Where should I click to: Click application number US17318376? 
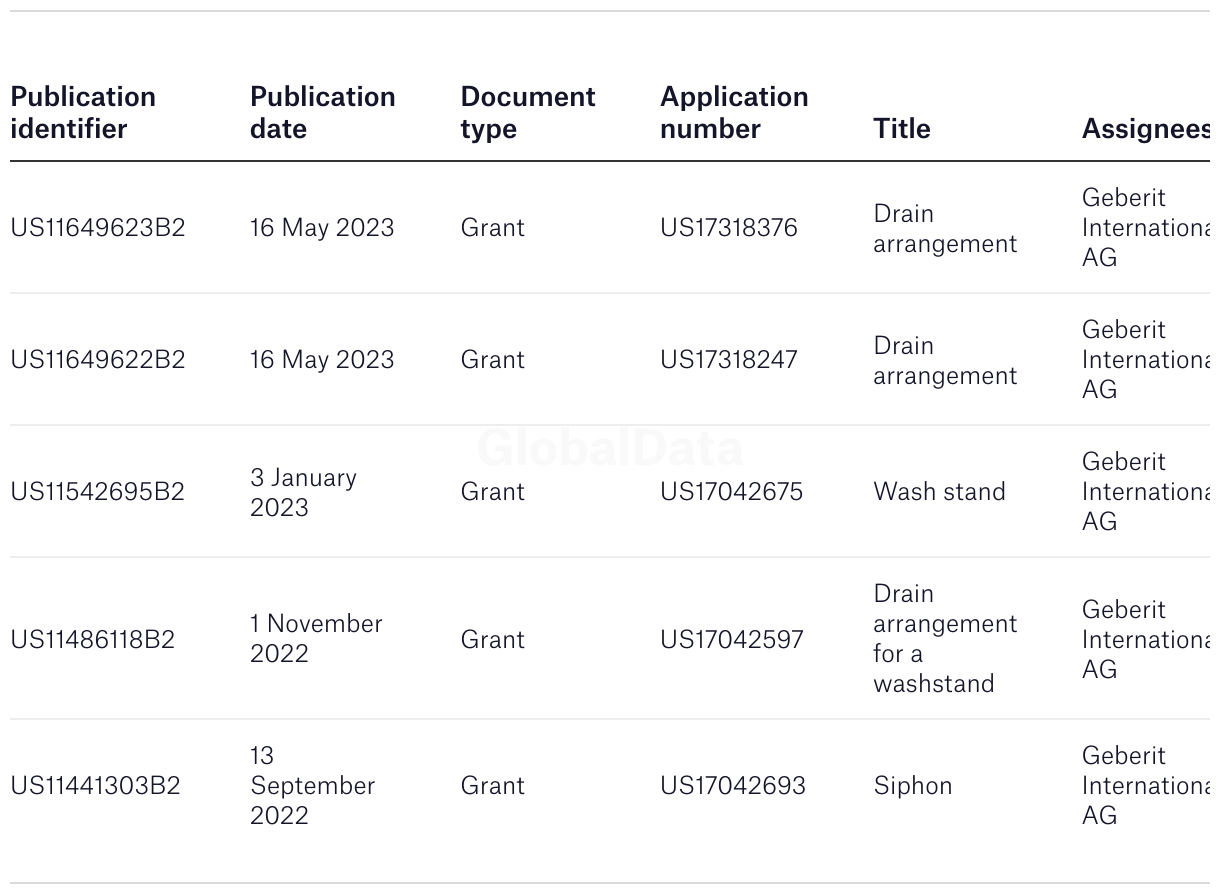(x=729, y=228)
